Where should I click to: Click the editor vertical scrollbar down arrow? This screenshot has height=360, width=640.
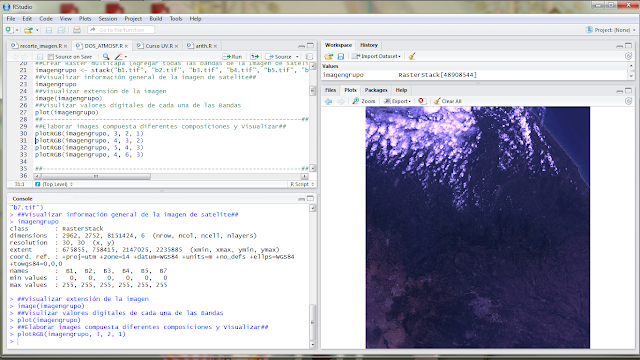tap(313, 168)
